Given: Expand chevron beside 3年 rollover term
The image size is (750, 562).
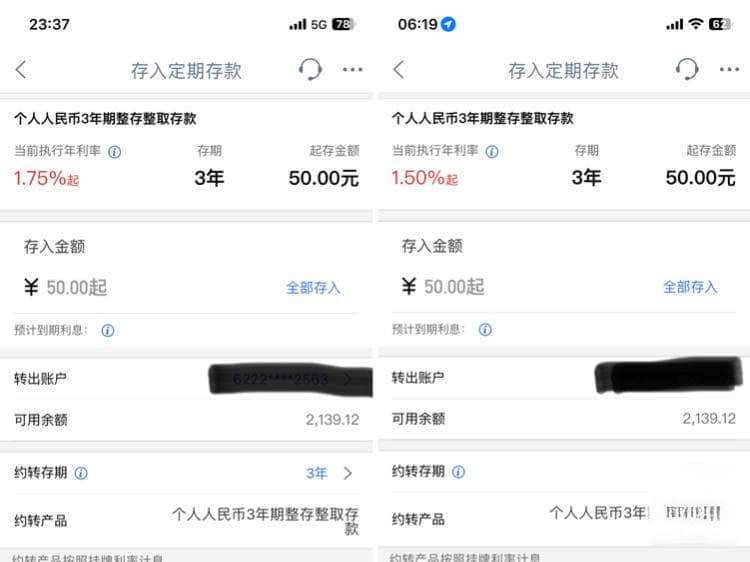Looking at the screenshot, I should 348,474.
